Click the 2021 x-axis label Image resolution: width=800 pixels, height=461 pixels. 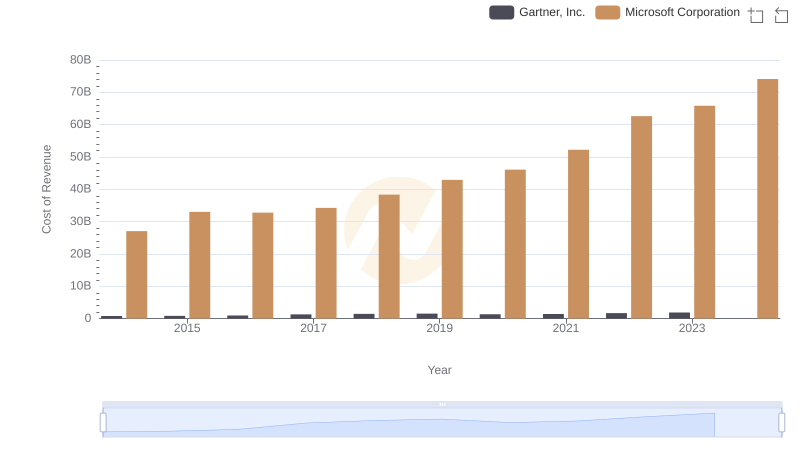(565, 328)
